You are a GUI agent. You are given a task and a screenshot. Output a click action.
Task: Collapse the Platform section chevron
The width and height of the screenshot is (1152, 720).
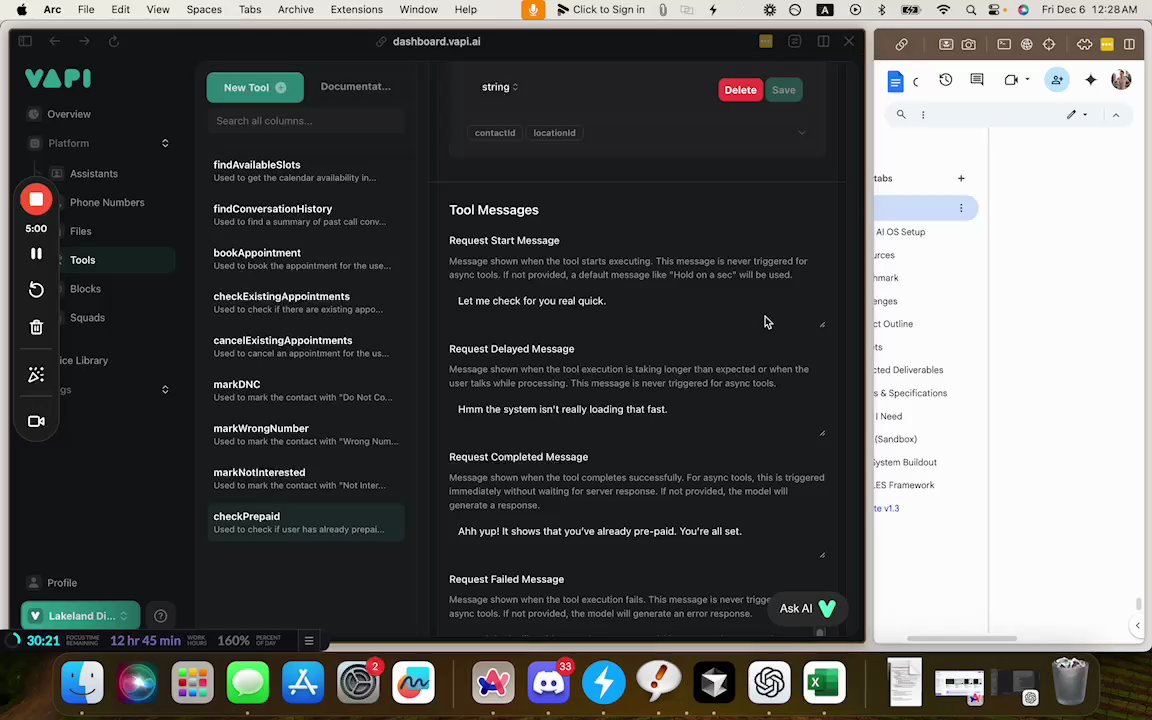(165, 143)
